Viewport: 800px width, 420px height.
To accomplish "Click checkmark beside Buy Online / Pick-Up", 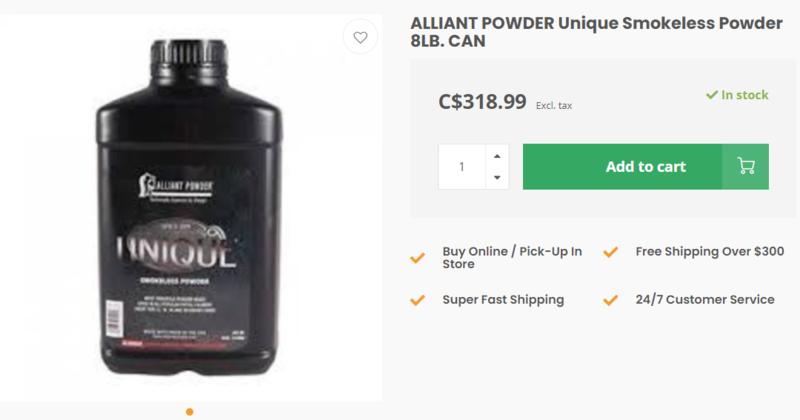I will tap(418, 258).
